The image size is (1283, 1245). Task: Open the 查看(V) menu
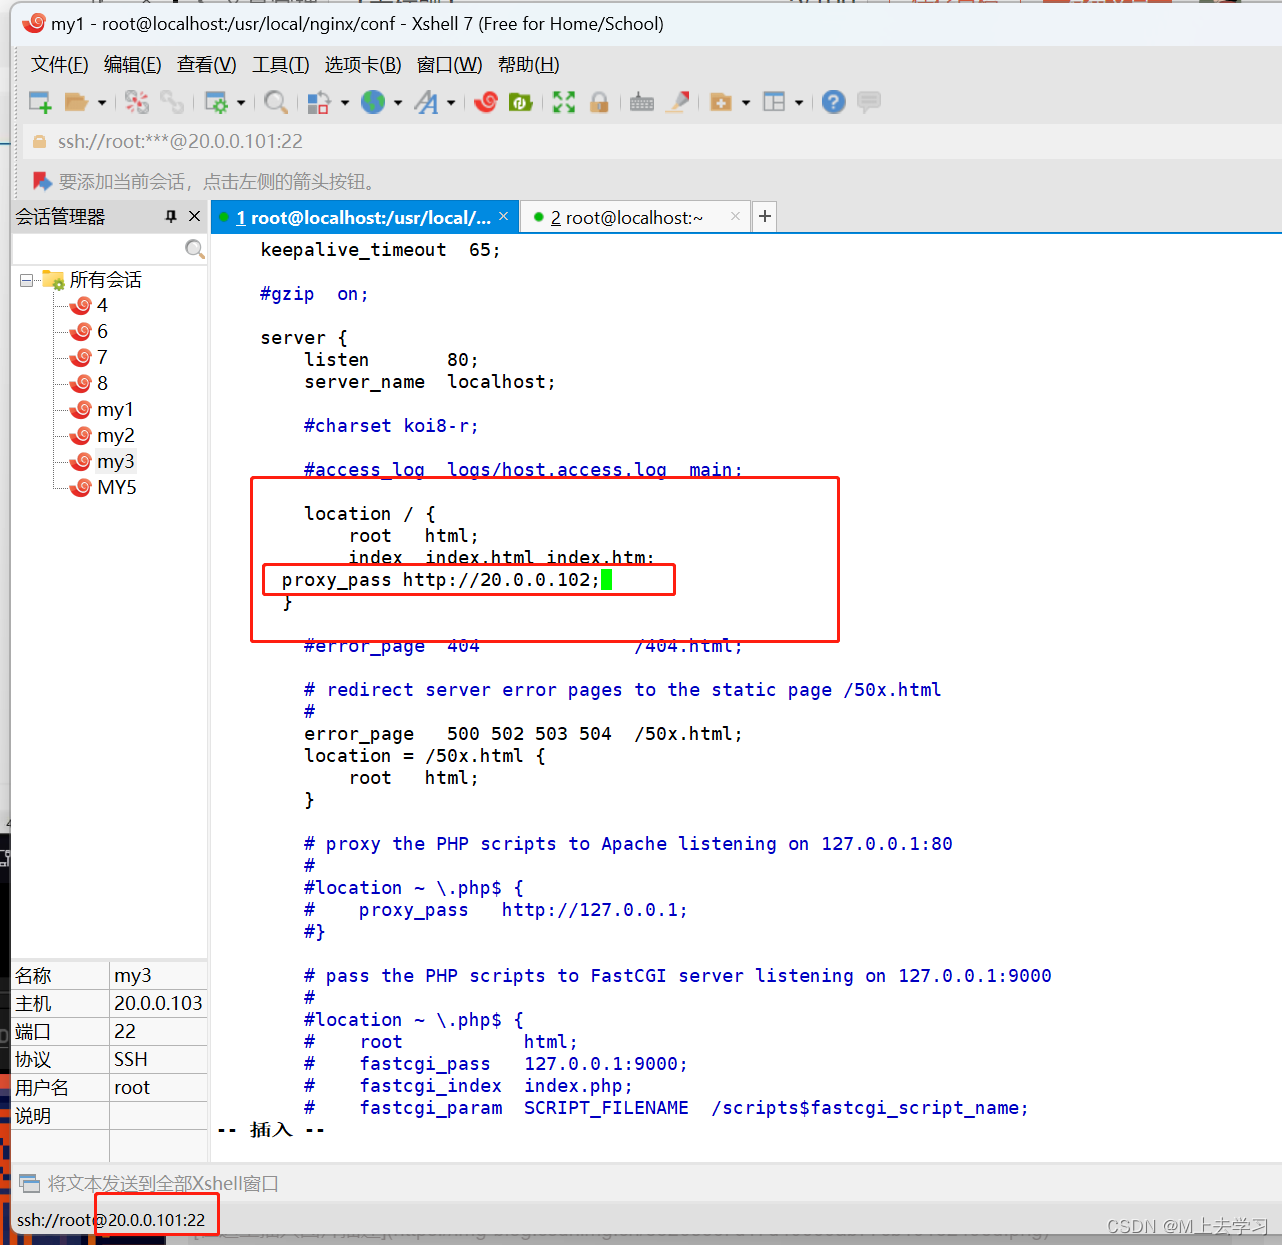pyautogui.click(x=207, y=65)
